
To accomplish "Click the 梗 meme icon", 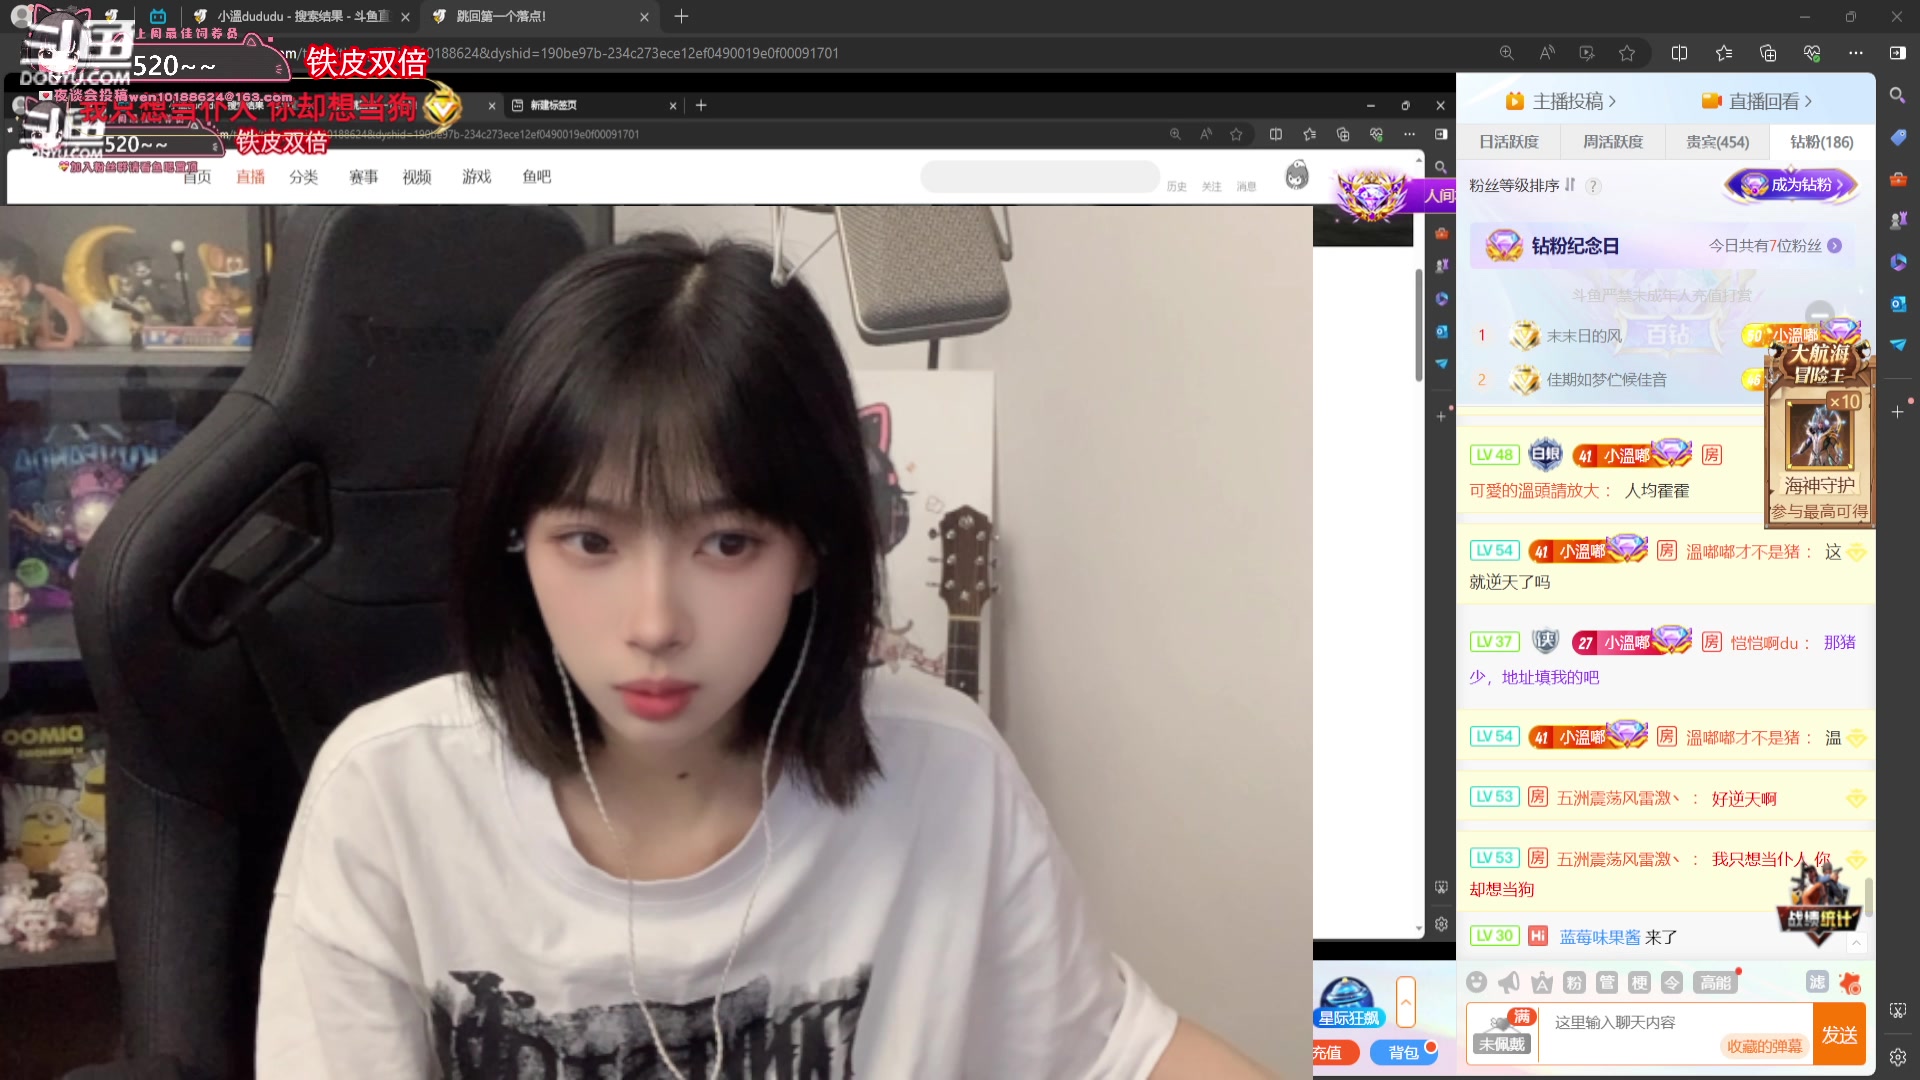I will (x=1640, y=983).
